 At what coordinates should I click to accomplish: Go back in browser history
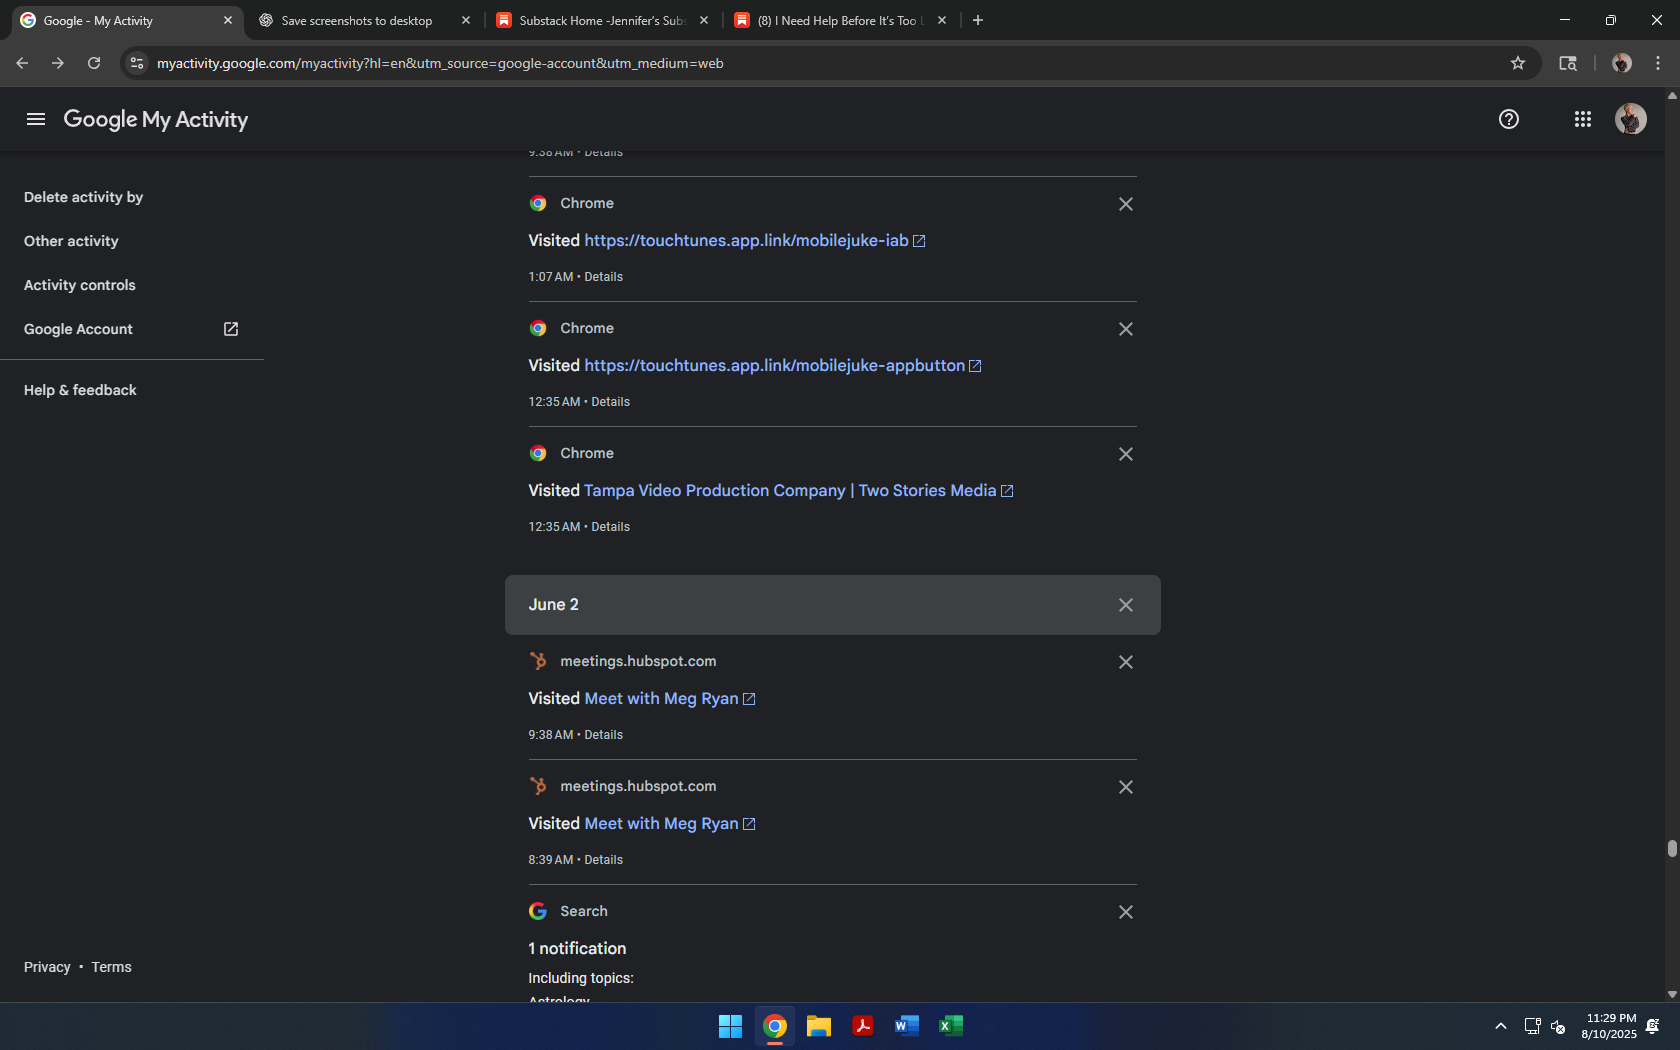pyautogui.click(x=22, y=63)
